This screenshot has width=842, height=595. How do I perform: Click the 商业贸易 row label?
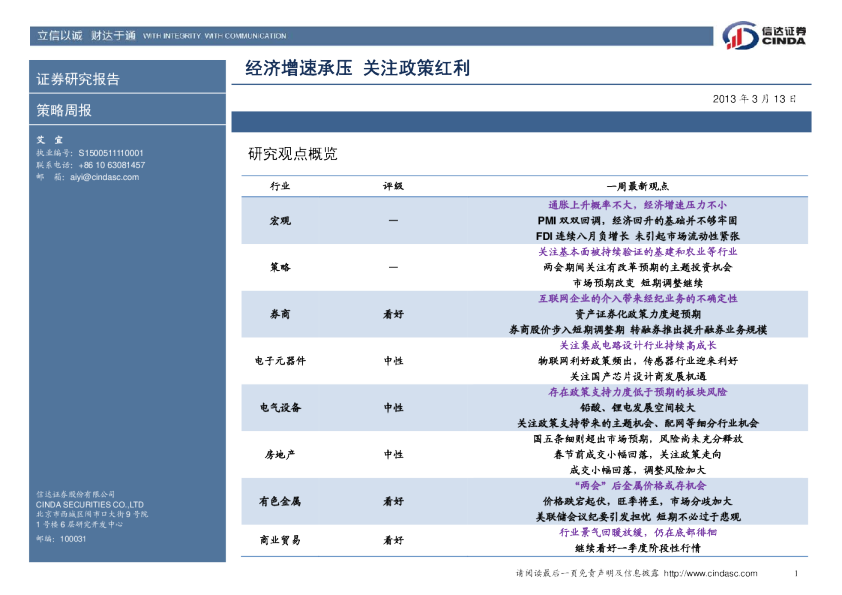coord(280,540)
